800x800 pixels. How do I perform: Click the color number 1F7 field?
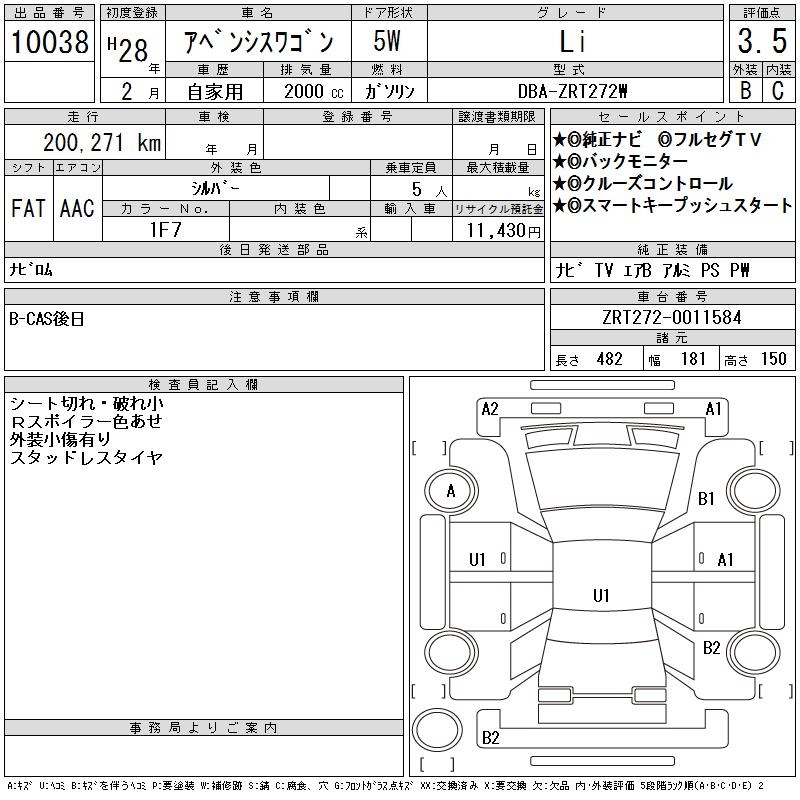pos(165,229)
